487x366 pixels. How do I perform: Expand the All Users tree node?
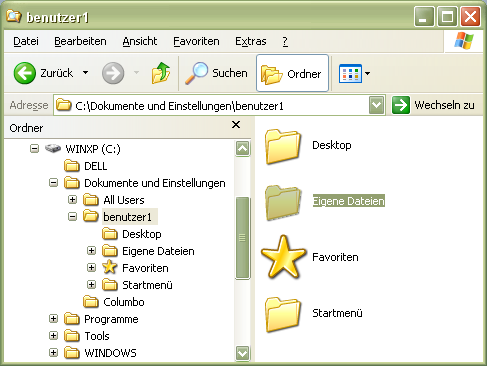tap(72, 199)
